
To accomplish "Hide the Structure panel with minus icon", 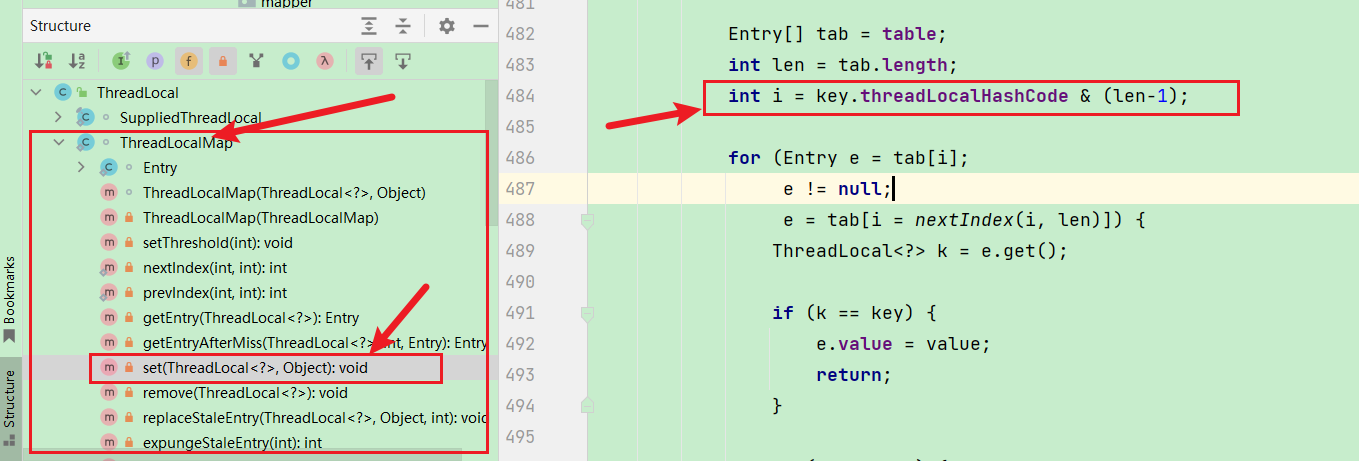I will pos(479,26).
